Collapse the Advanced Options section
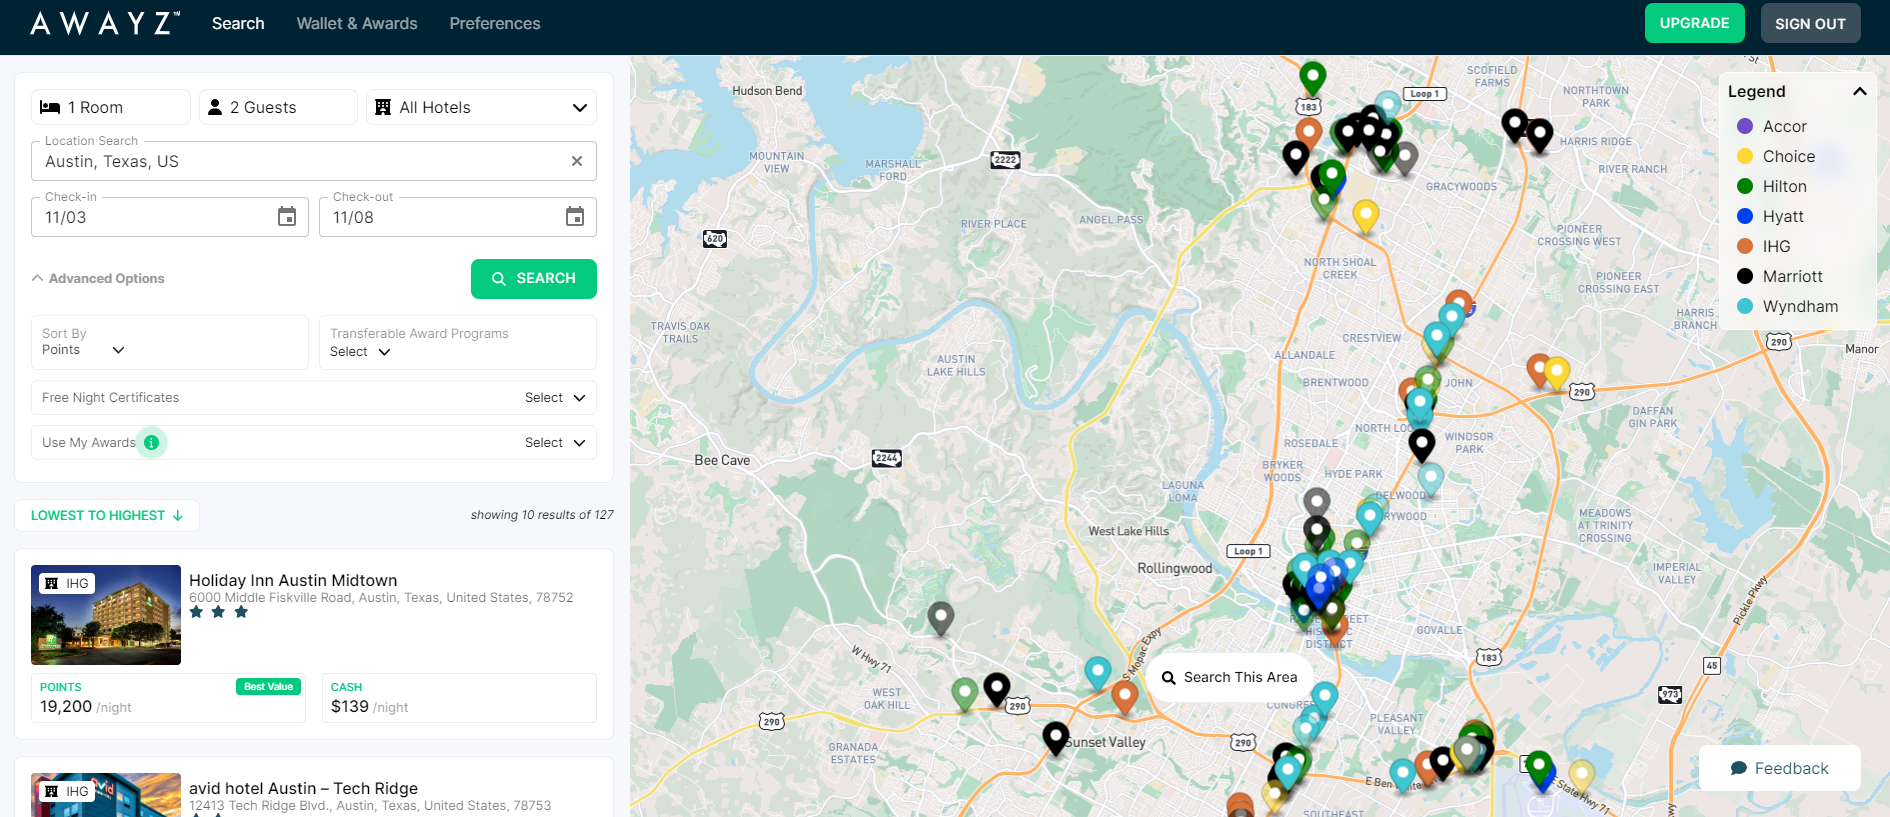 click(x=98, y=279)
